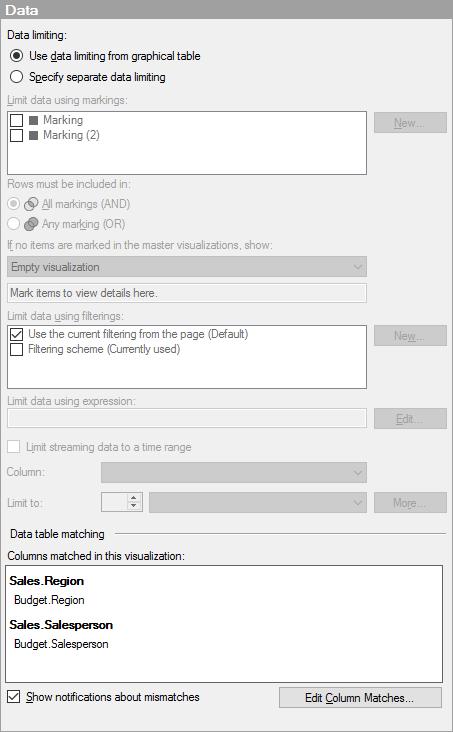Open the Column dropdown
Screen dimensions: 453x732
point(234,472)
